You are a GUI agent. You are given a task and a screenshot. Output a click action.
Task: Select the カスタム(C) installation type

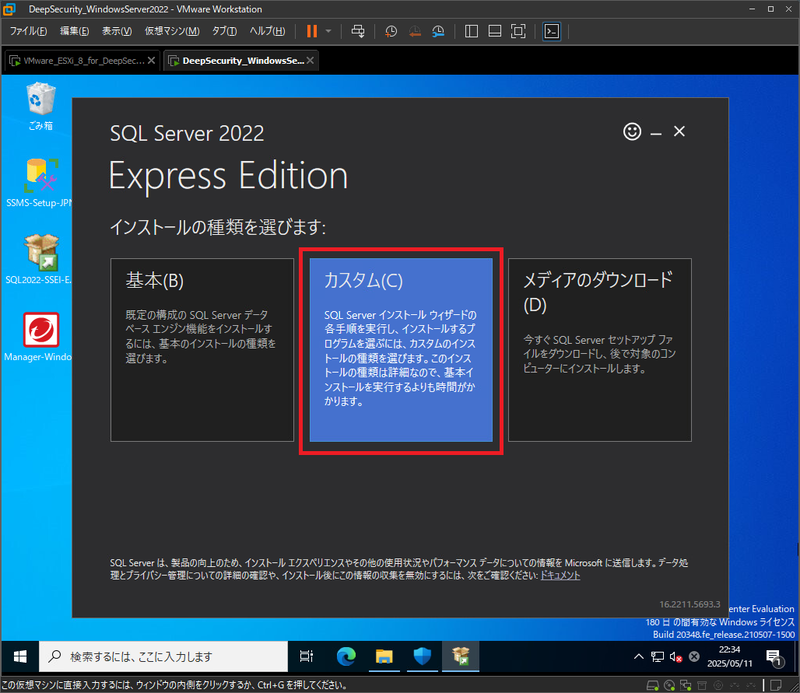click(x=401, y=350)
